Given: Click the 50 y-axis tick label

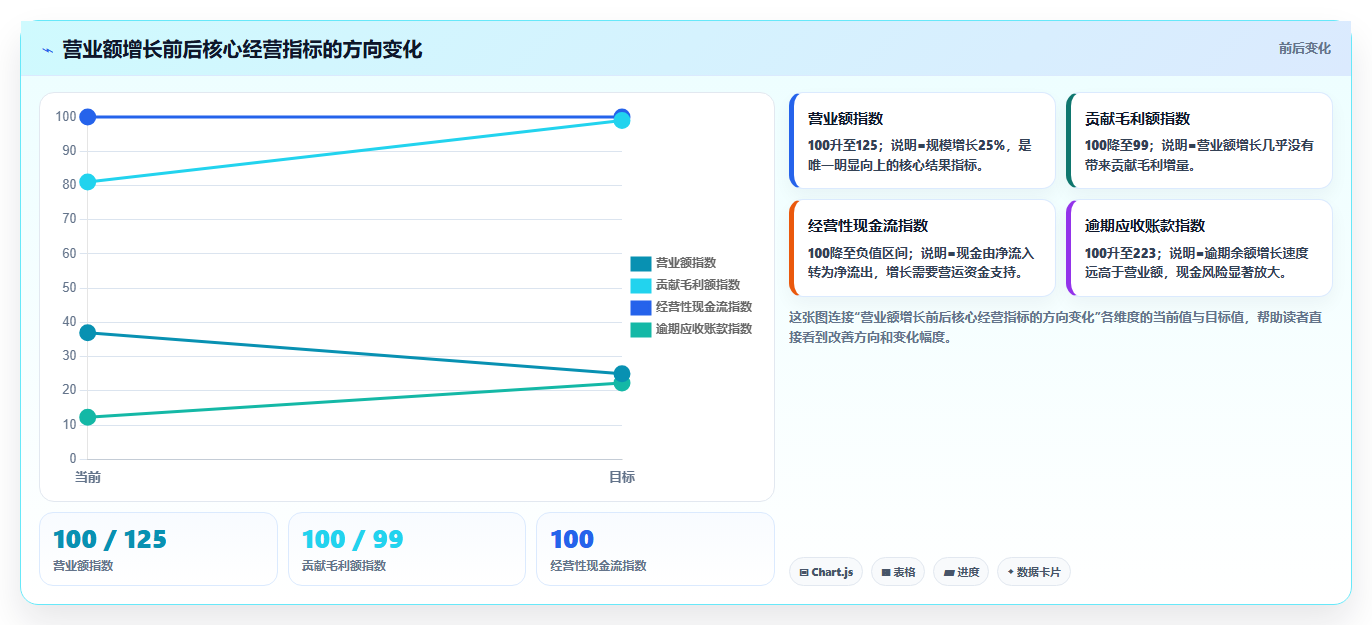Looking at the screenshot, I should pos(69,288).
